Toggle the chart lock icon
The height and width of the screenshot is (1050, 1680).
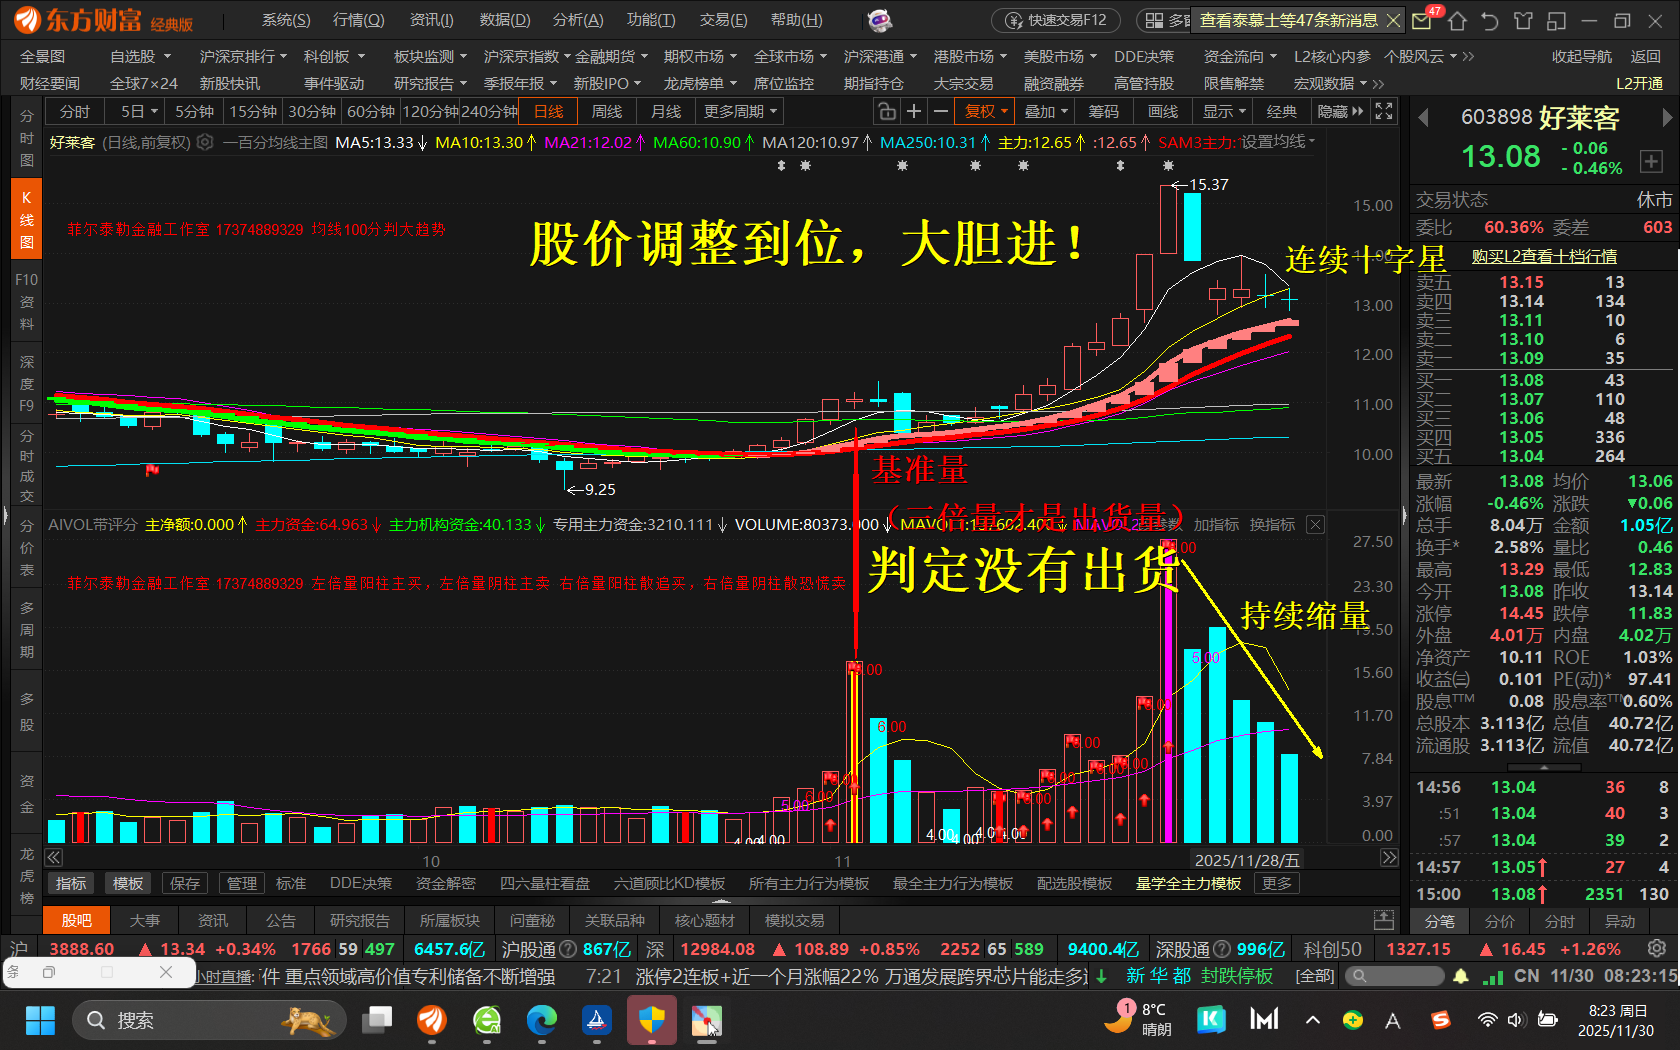(886, 112)
